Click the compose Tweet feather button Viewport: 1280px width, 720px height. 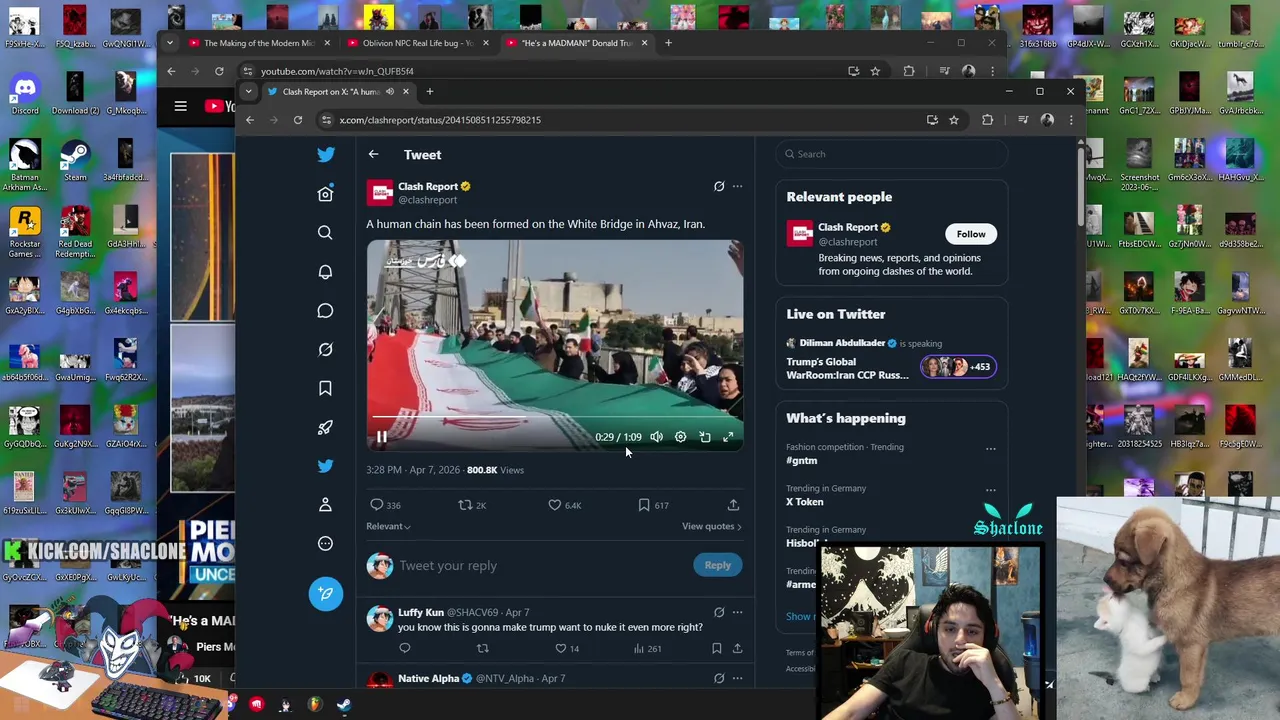click(325, 594)
